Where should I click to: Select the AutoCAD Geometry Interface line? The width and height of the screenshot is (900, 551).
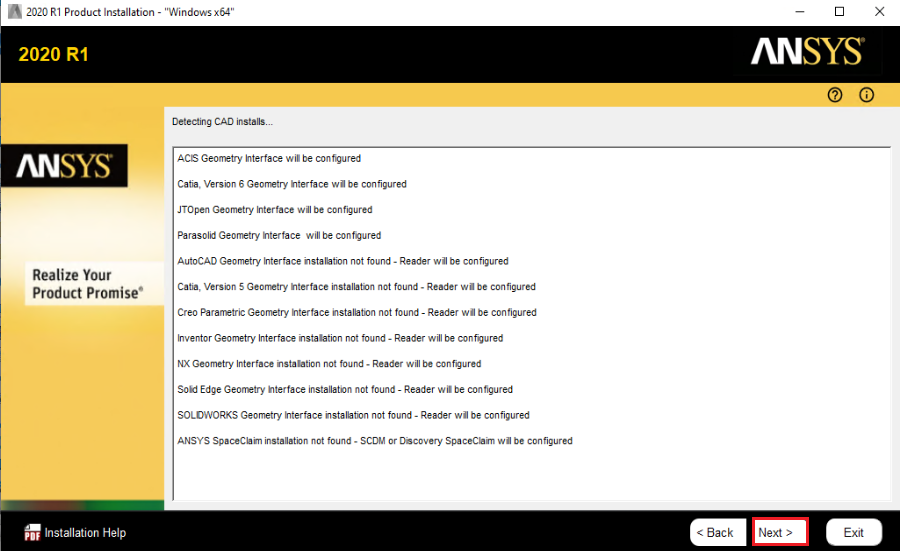(x=343, y=261)
